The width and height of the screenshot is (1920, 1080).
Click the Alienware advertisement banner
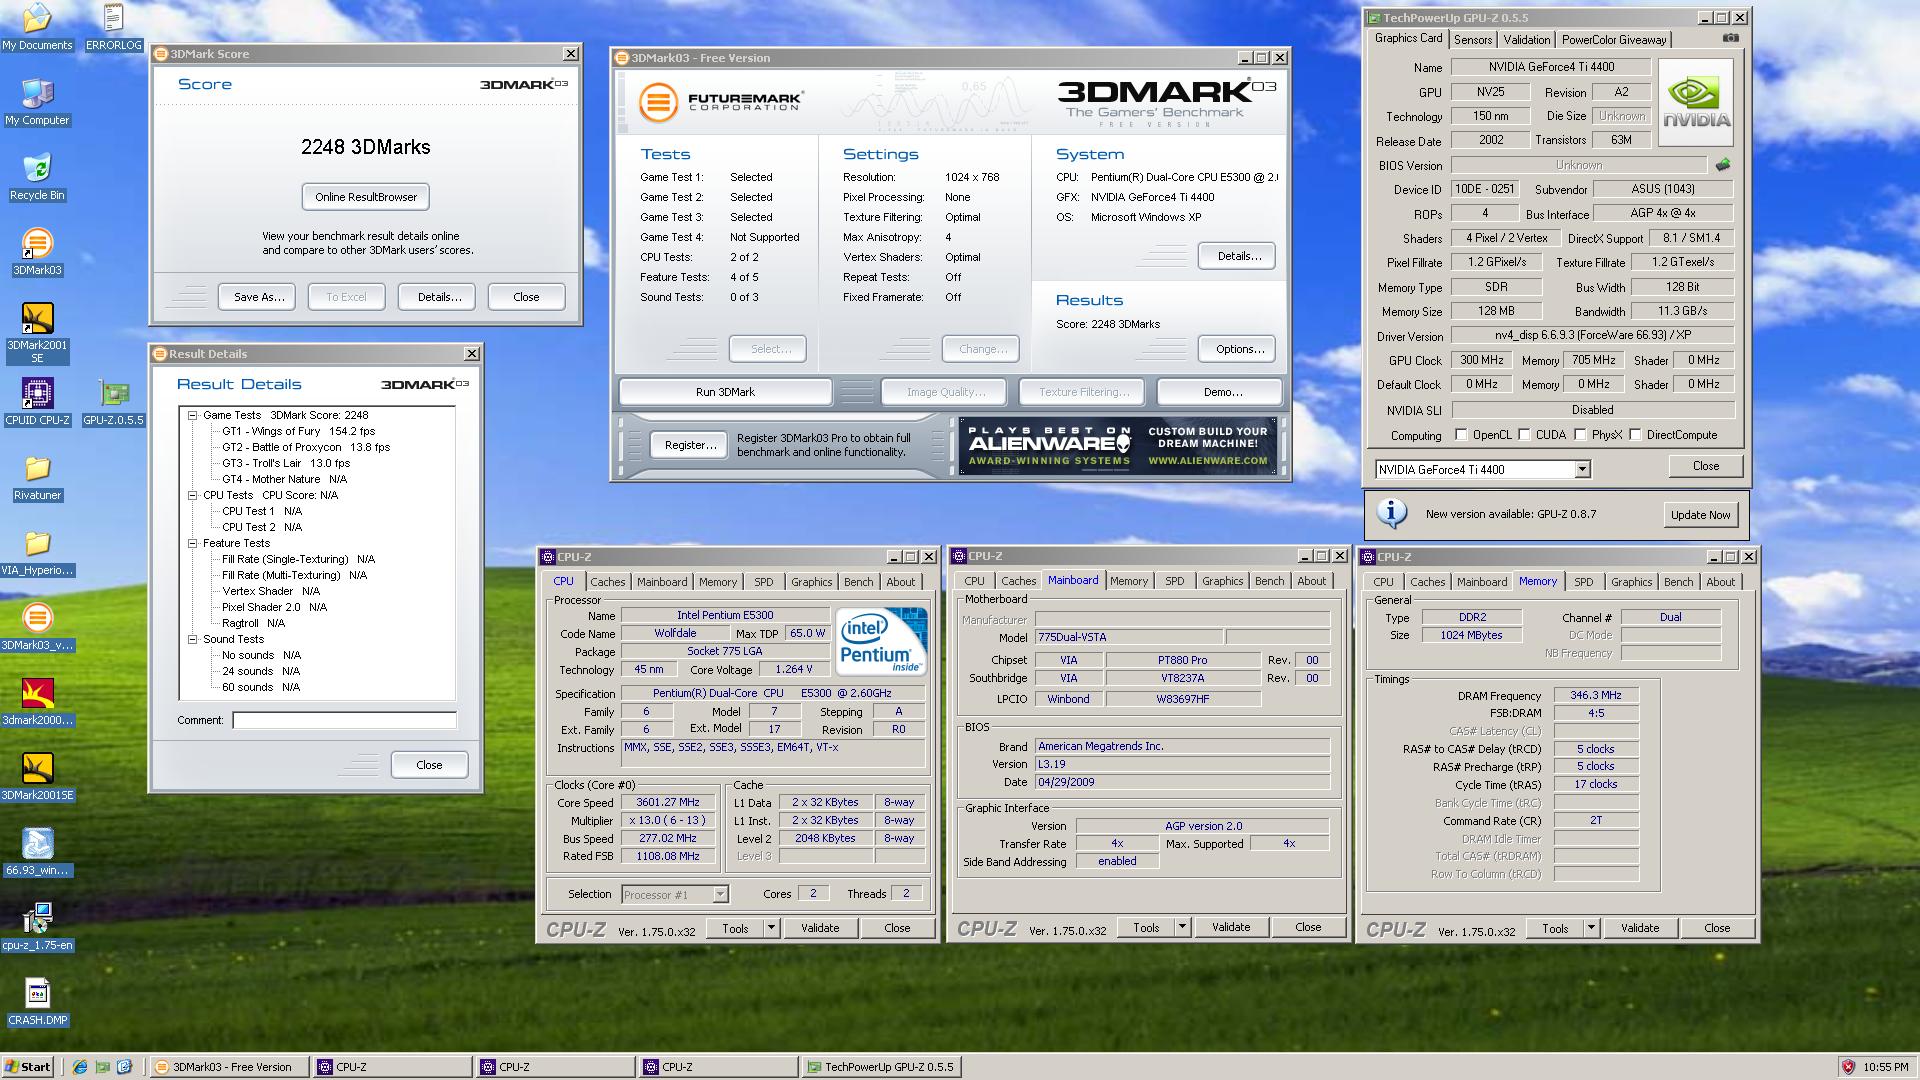tap(1118, 446)
